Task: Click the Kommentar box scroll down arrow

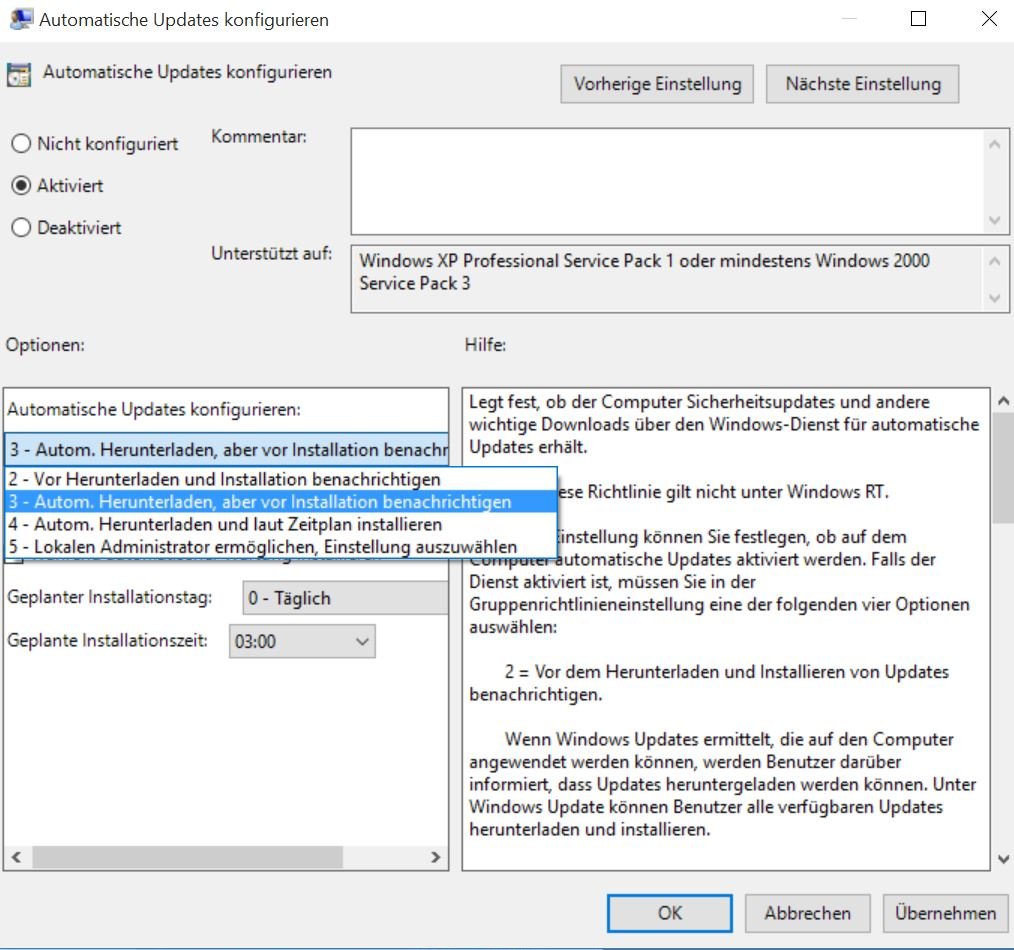Action: 995,220
